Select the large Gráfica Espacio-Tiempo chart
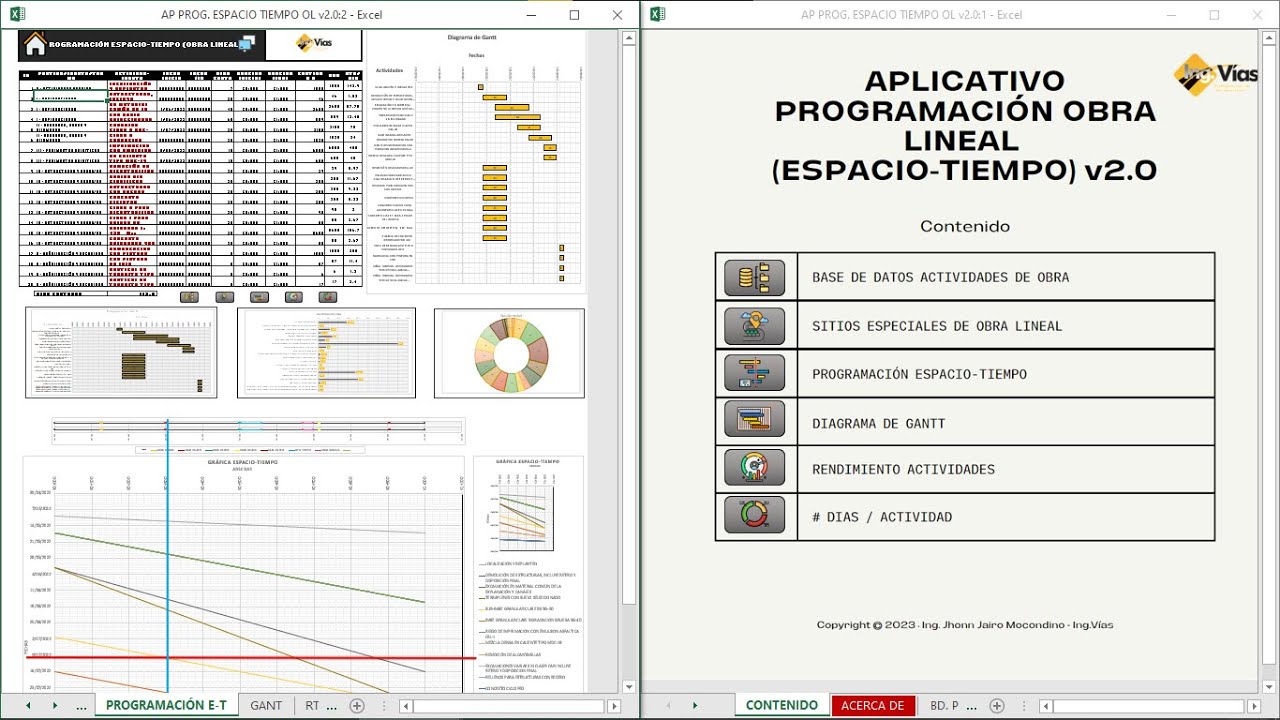The height and width of the screenshot is (720, 1280). click(x=244, y=575)
